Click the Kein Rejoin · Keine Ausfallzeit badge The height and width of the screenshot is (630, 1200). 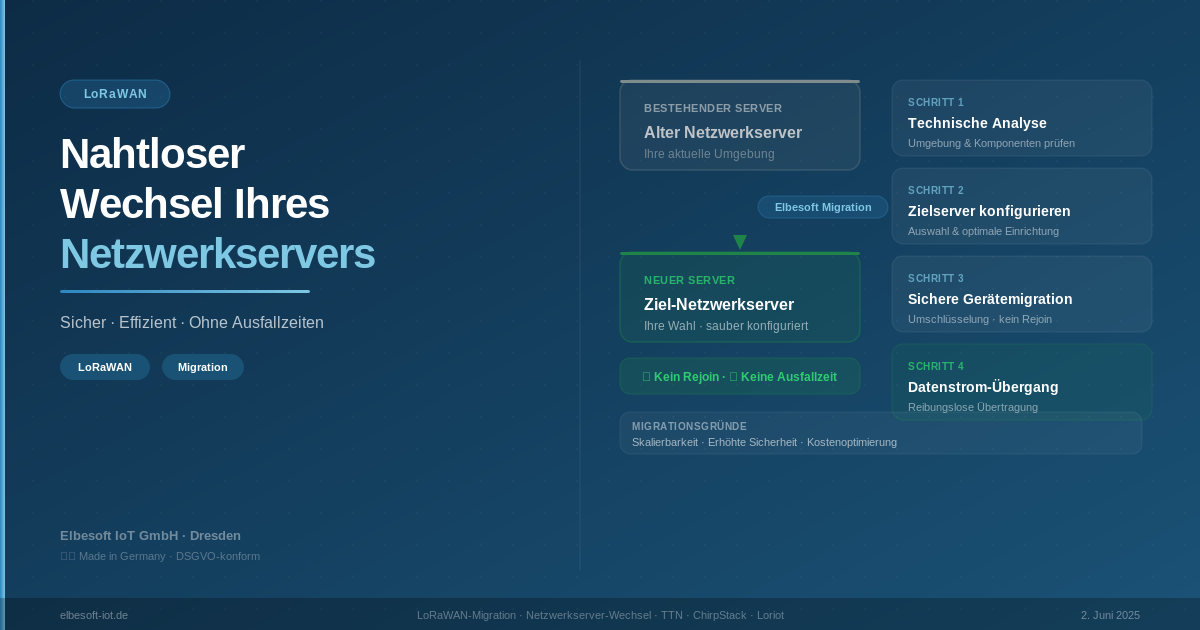(x=740, y=376)
